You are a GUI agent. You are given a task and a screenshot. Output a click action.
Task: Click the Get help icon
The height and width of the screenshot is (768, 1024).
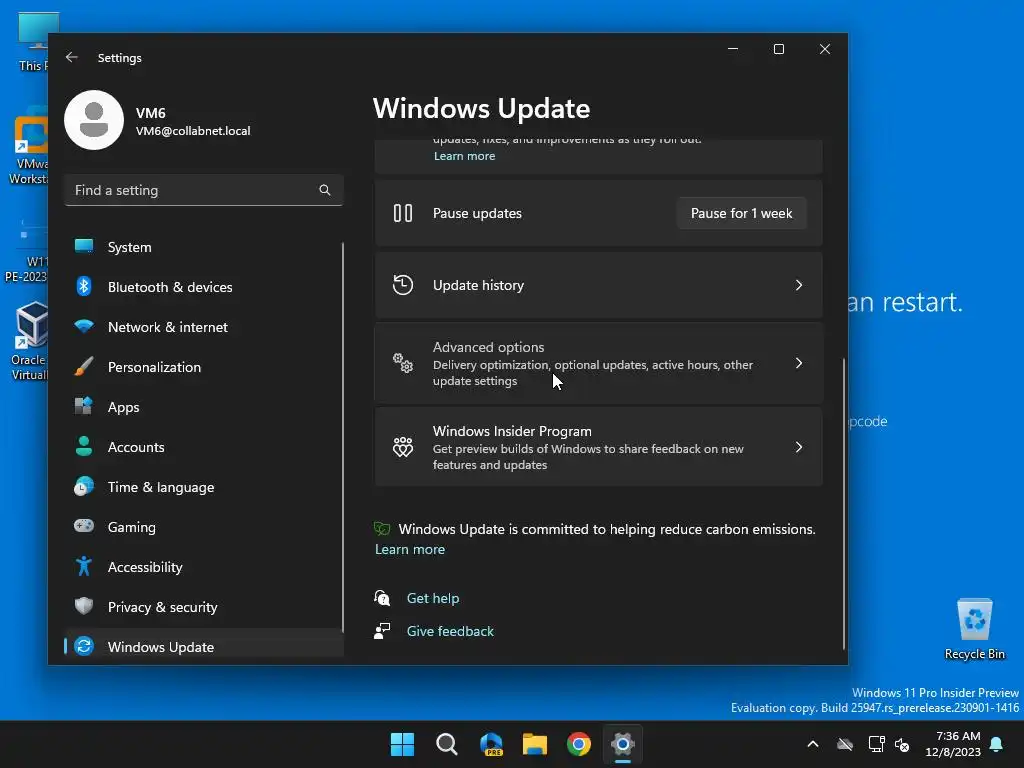click(x=382, y=598)
